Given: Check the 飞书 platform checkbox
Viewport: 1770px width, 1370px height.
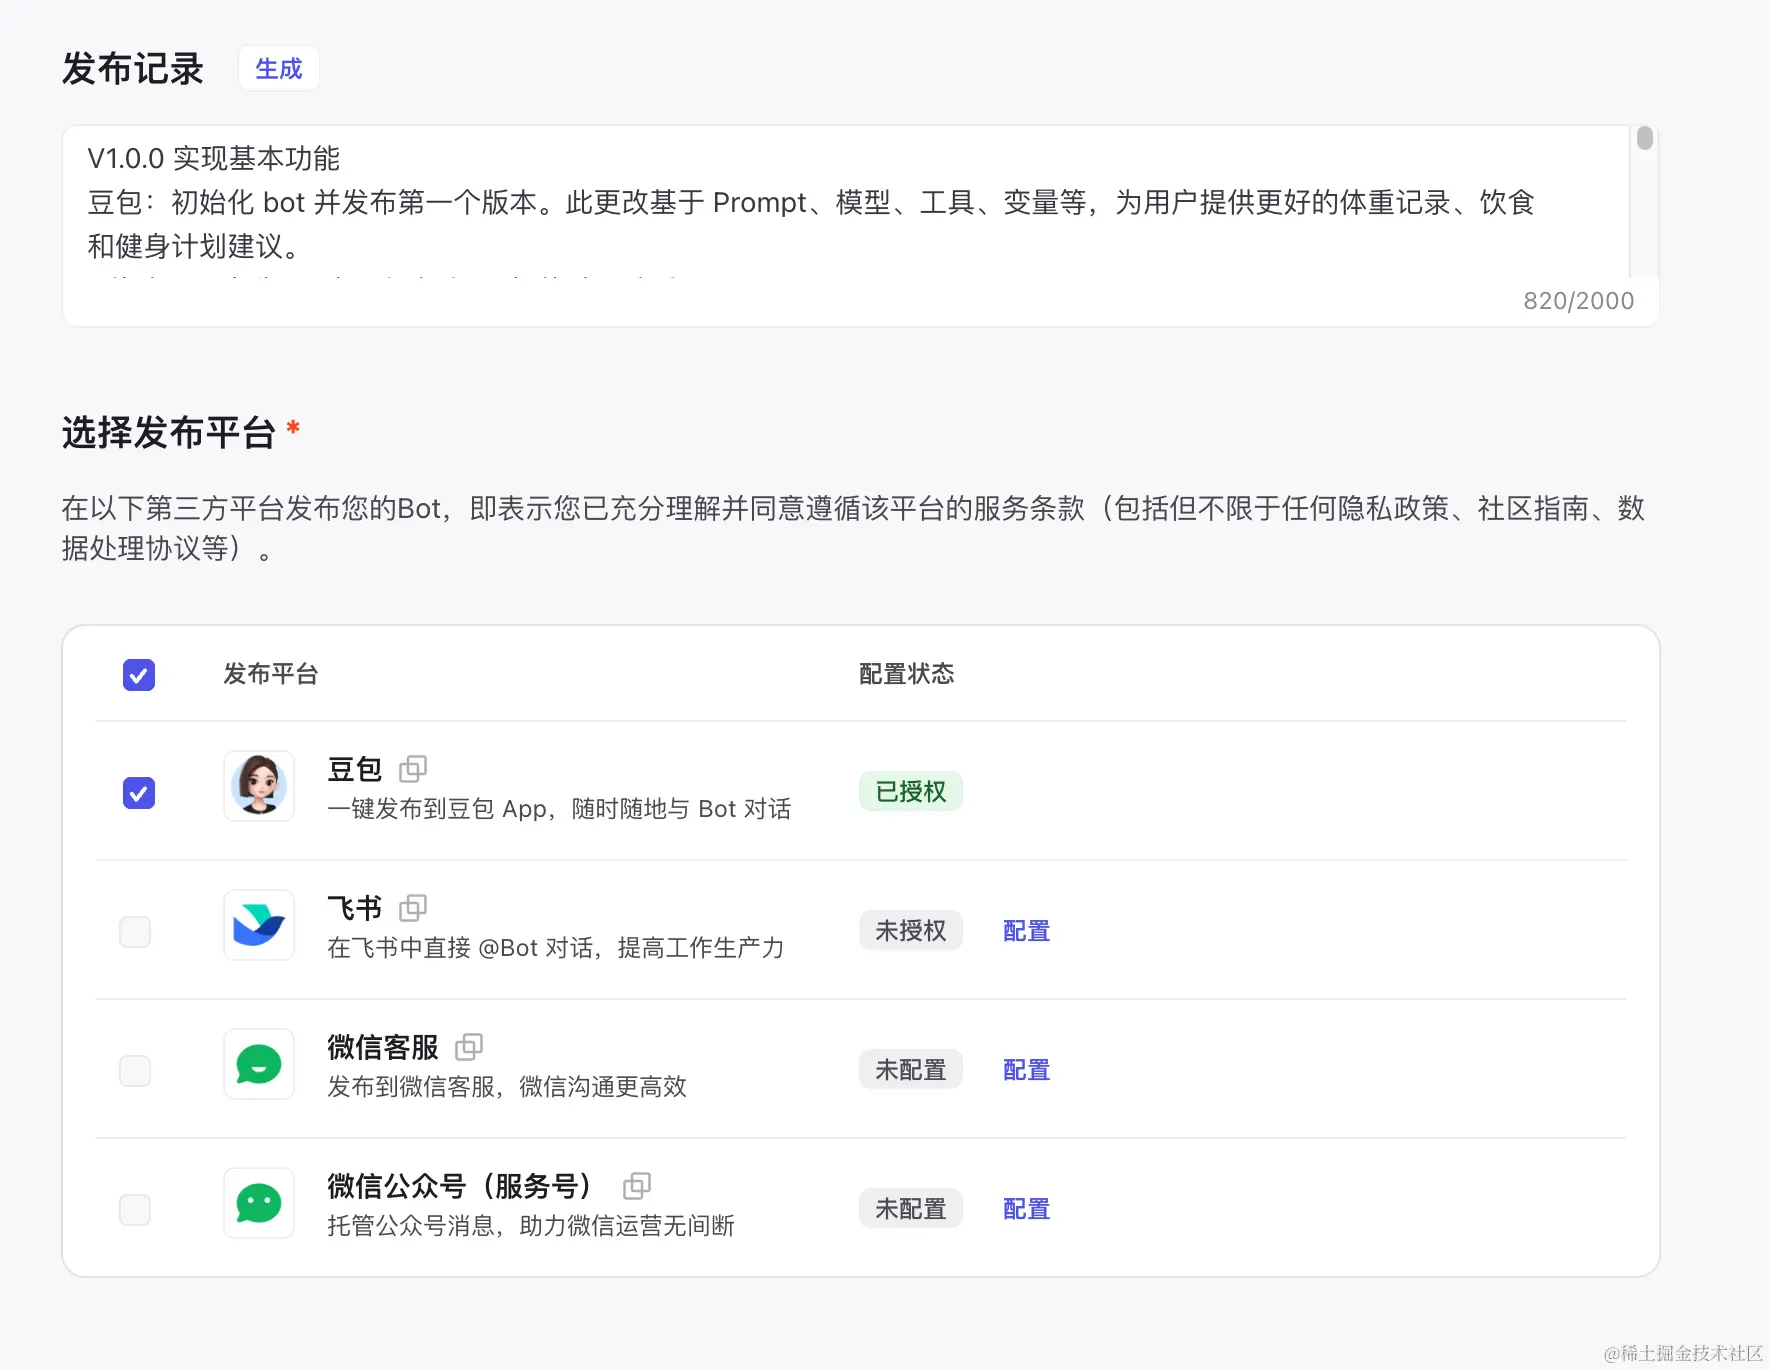Looking at the screenshot, I should click(x=135, y=932).
